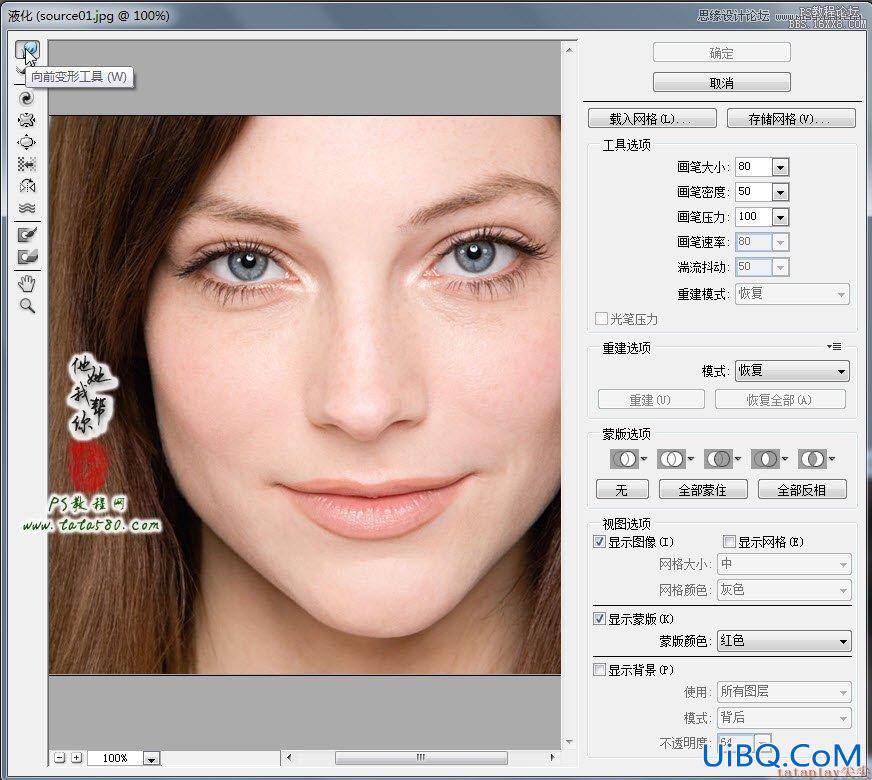The height and width of the screenshot is (780, 872).
Task: Enable the 显示背景 checkbox
Action: point(599,669)
